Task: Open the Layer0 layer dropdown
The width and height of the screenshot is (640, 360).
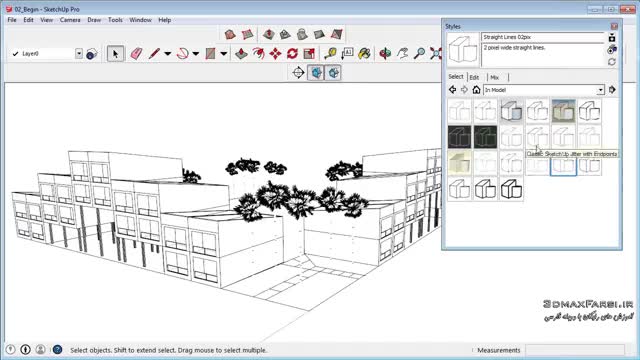Action: coord(79,53)
